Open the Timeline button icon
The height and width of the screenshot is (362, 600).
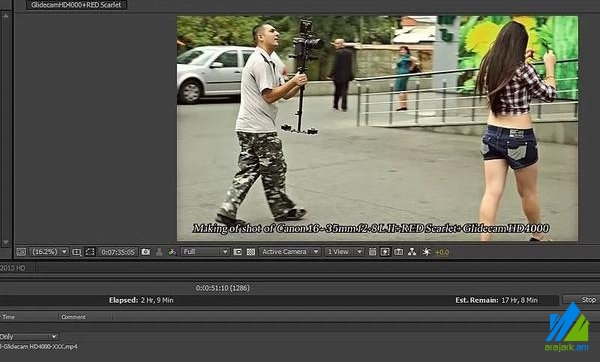tap(398, 252)
